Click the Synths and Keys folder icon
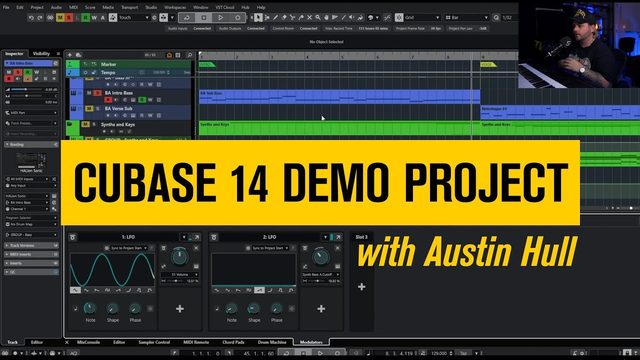The height and width of the screenshot is (360, 640). point(70,124)
